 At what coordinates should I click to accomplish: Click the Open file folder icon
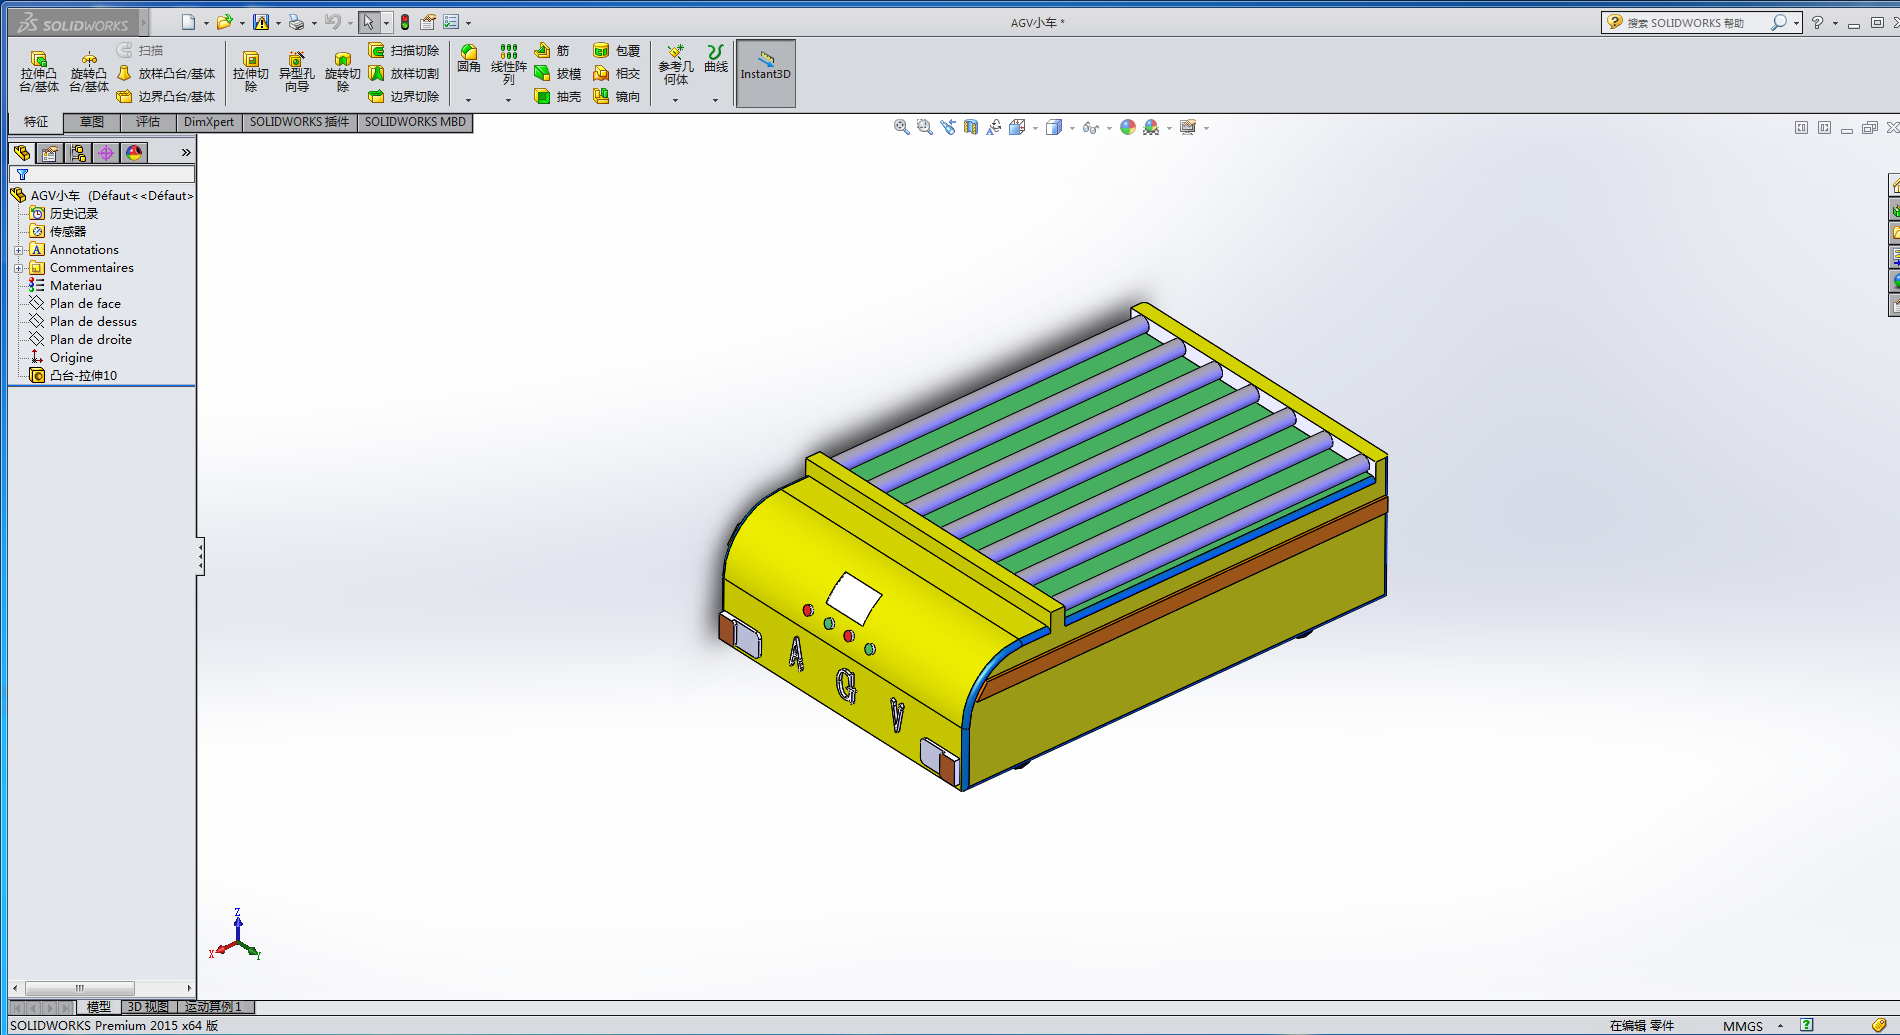coord(224,22)
